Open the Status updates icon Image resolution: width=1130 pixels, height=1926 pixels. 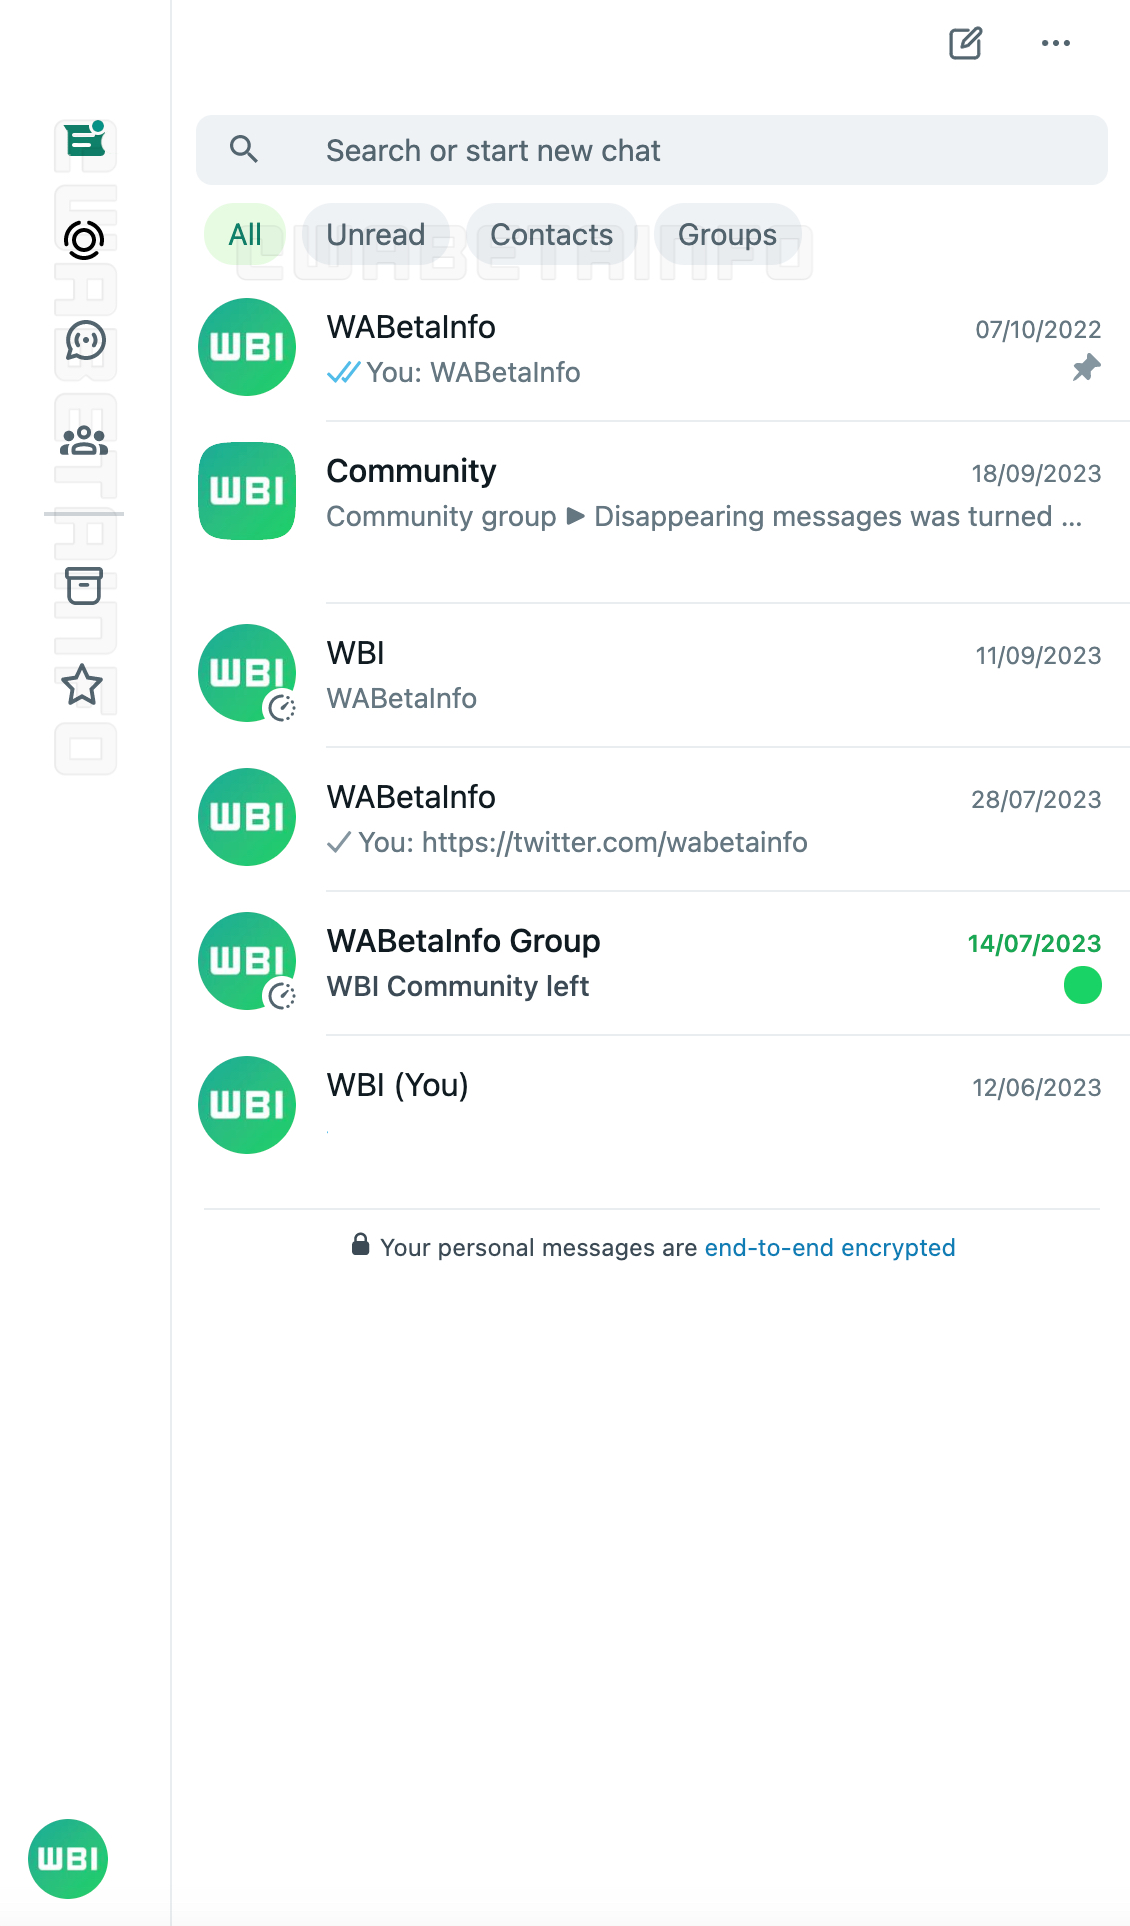pos(84,240)
